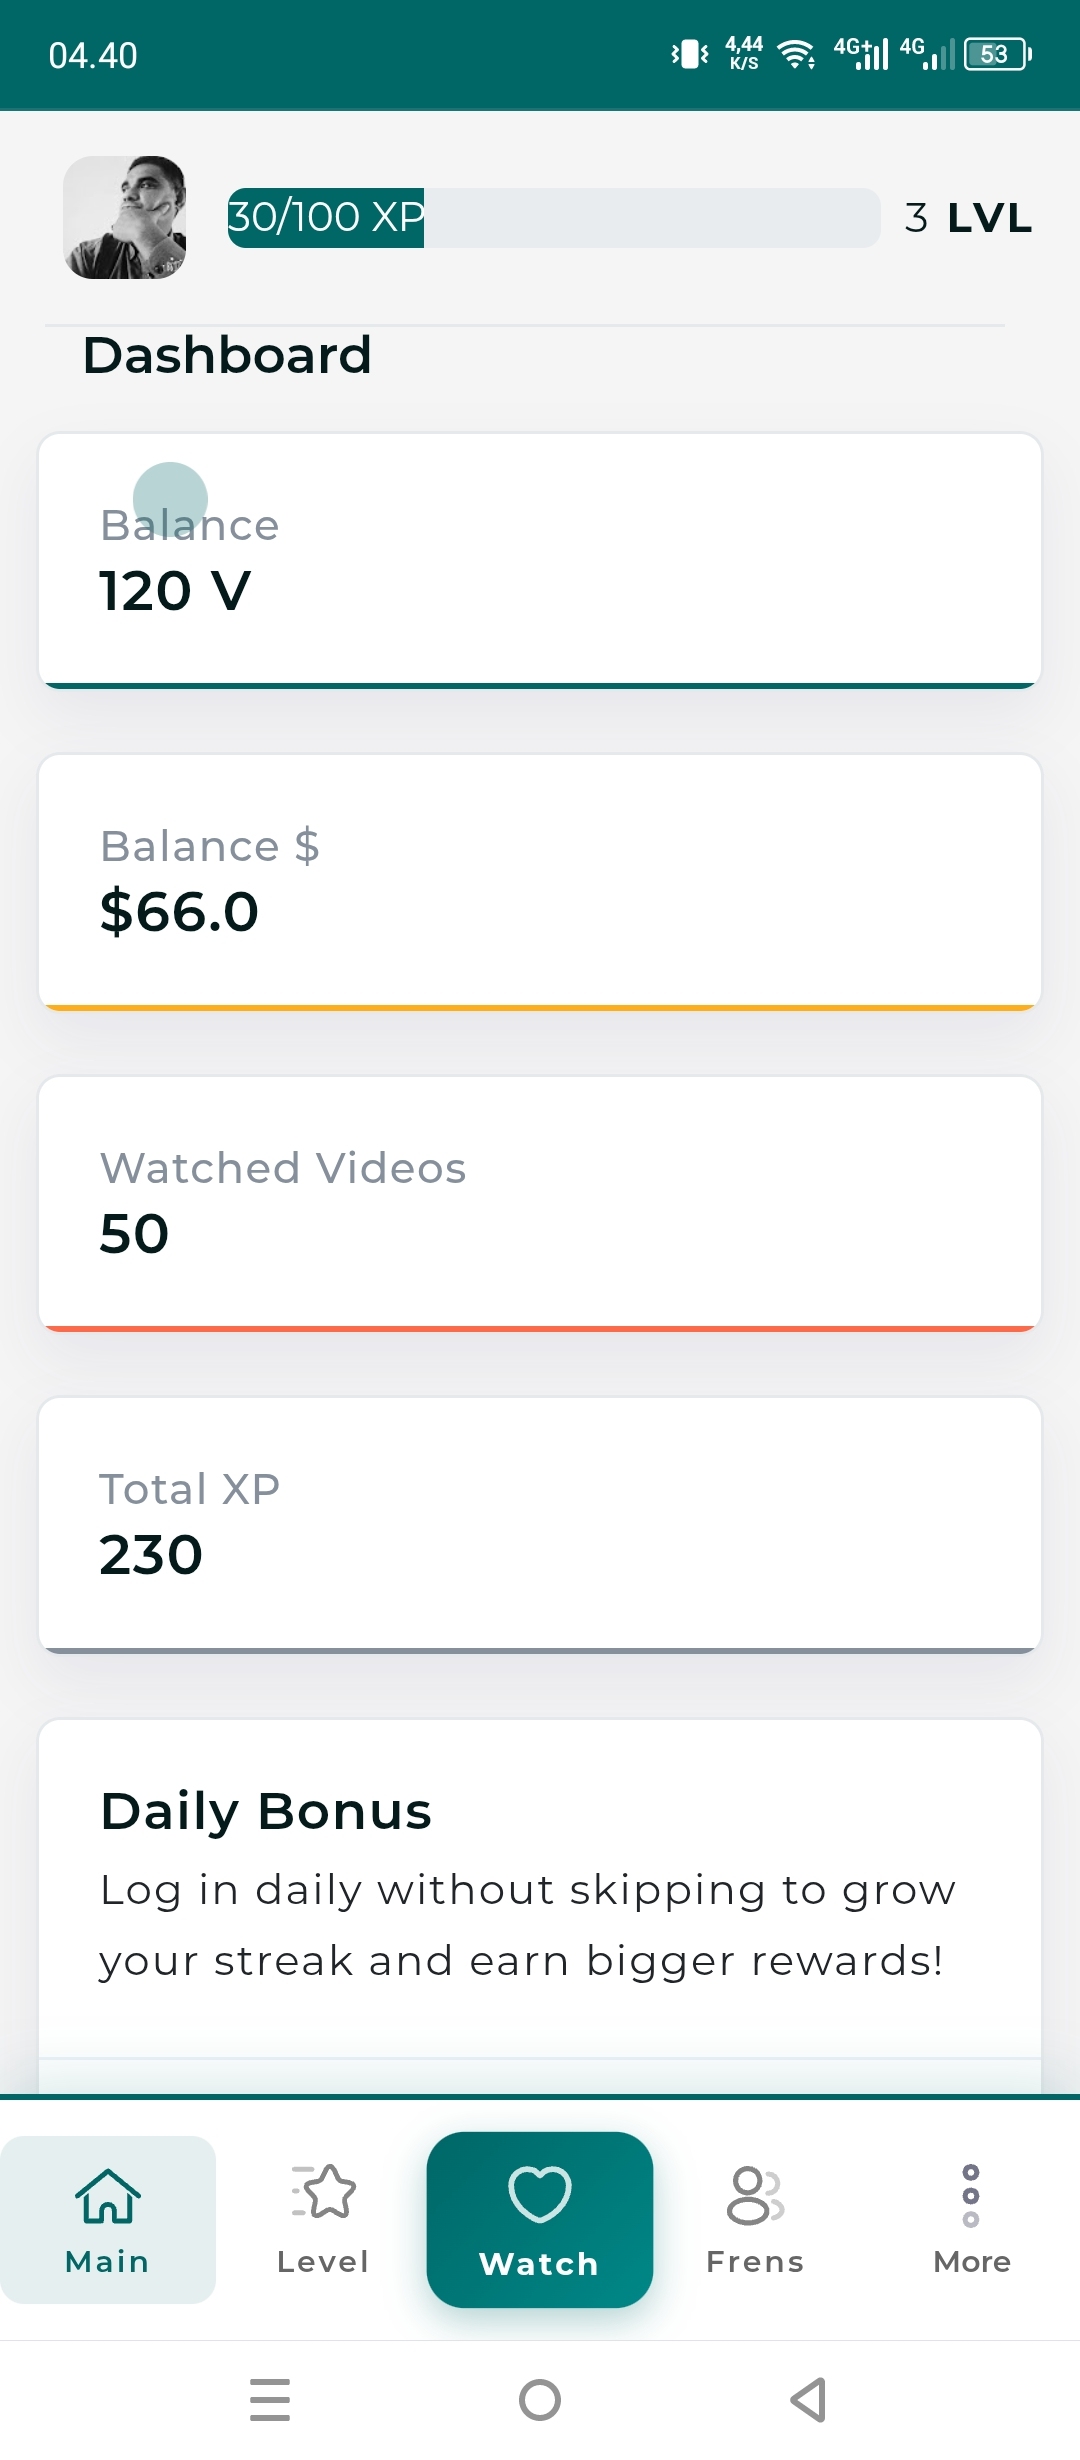Open the Balance $ 66.0 card

click(x=540, y=881)
